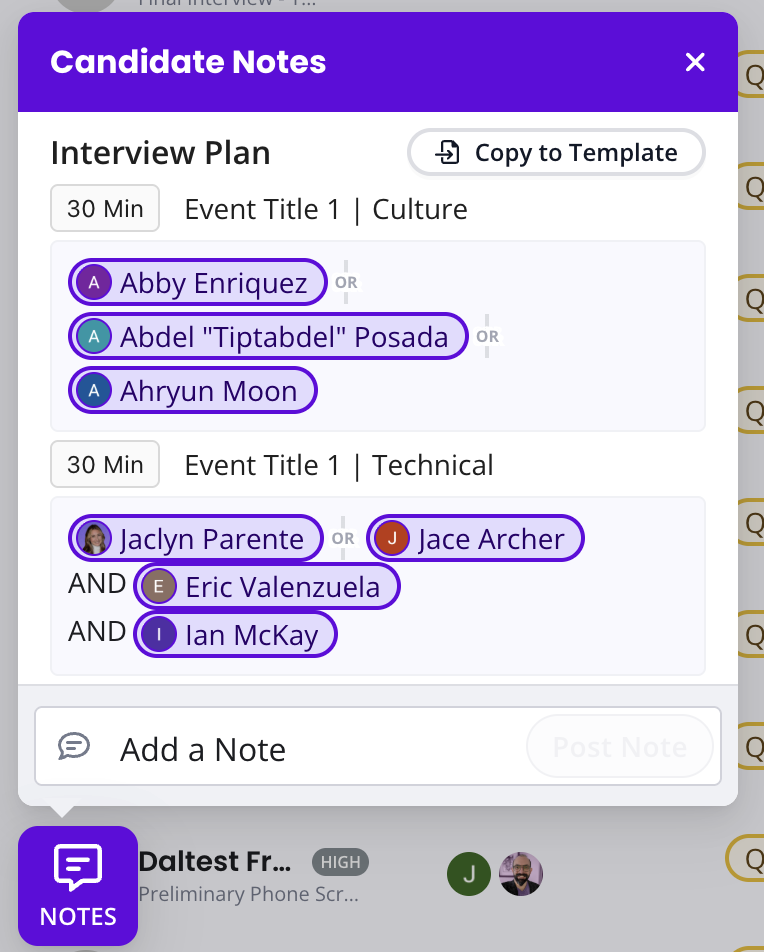Click the speech bubble note icon
The image size is (764, 952).
[x=74, y=746]
